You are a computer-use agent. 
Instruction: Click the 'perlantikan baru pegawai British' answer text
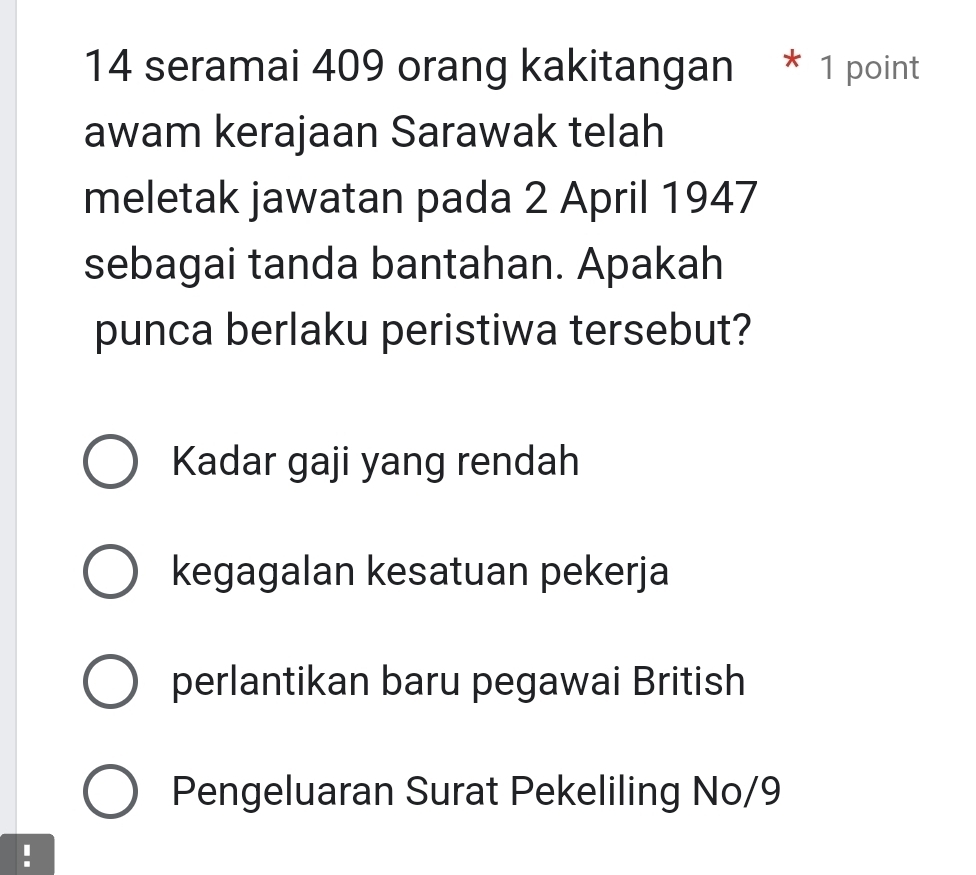click(458, 682)
